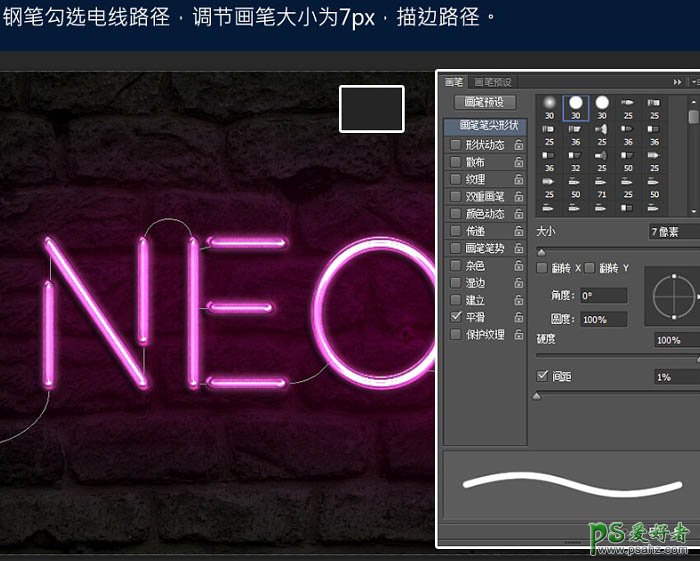The image size is (700, 561).
Task: Click lock icon next to 平滑
Action: [519, 317]
